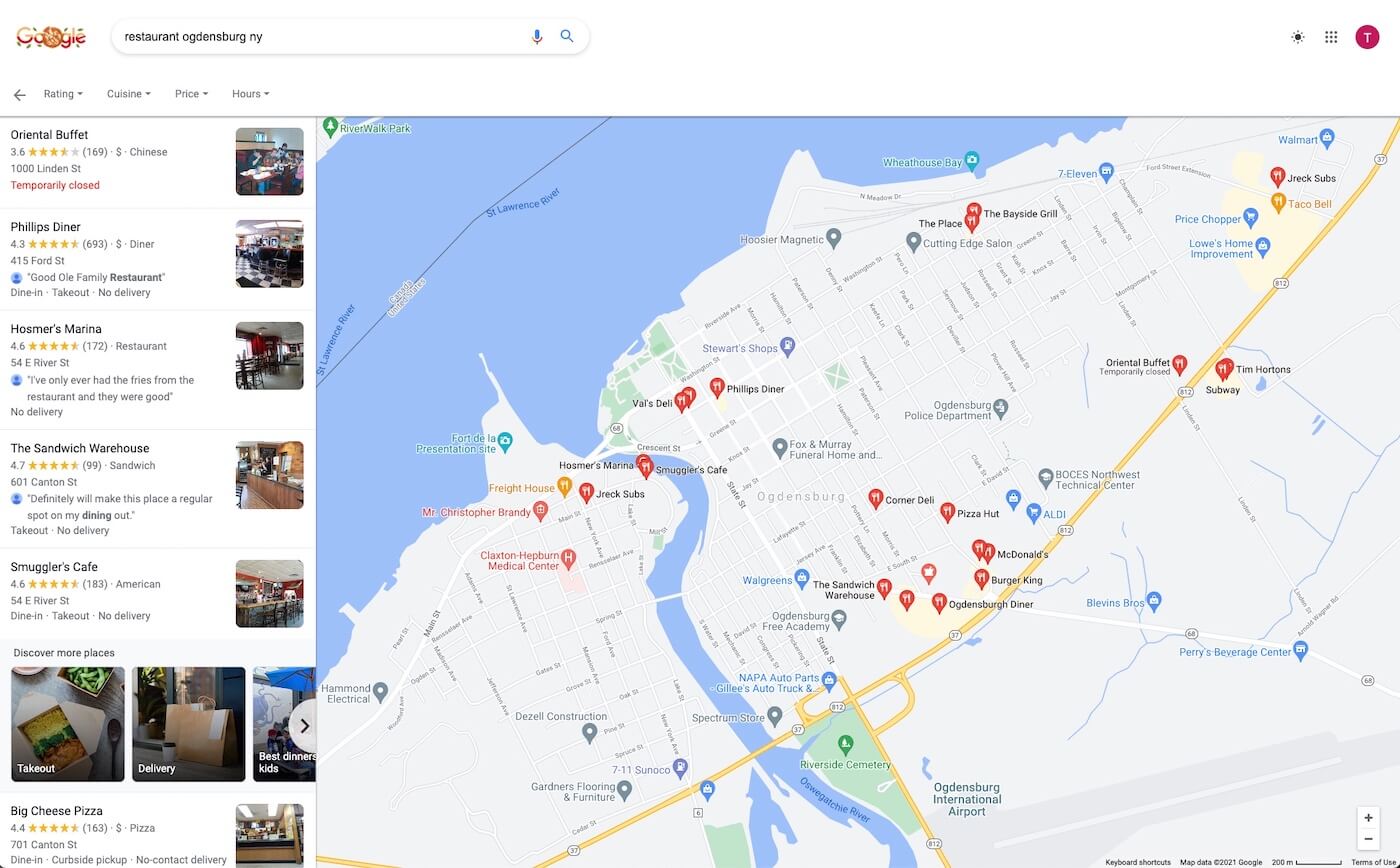Image resolution: width=1400 pixels, height=868 pixels.
Task: Toggle the dark theme sun icon
Action: click(1298, 37)
